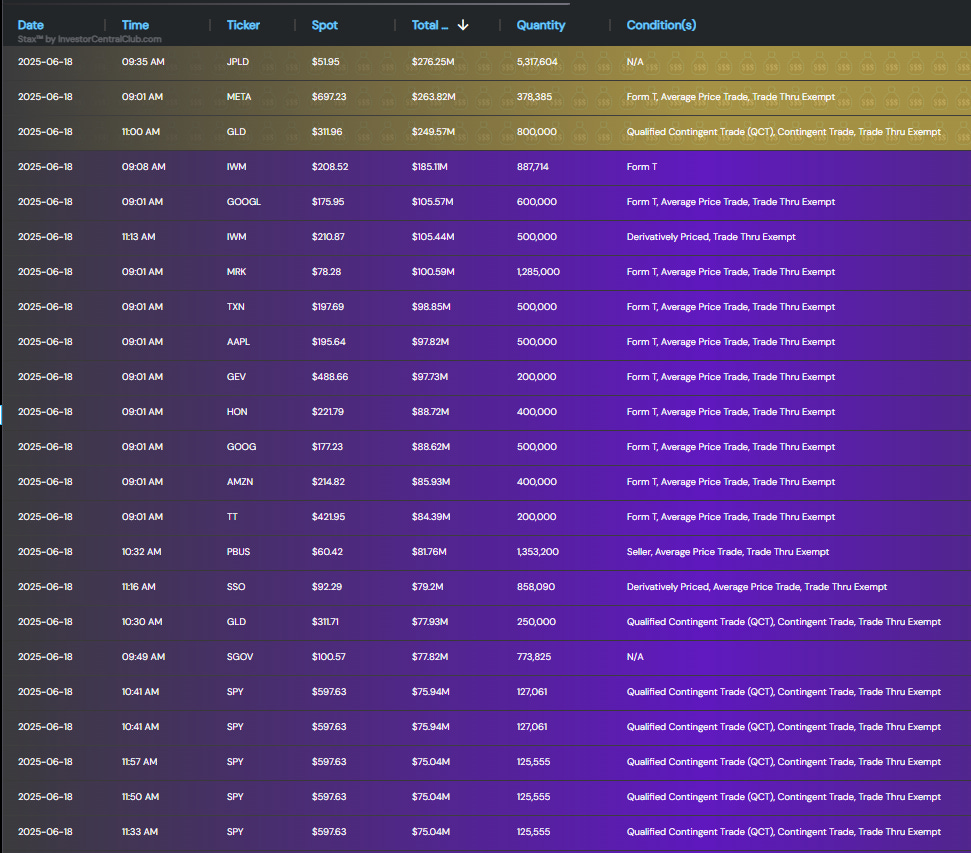The width and height of the screenshot is (971, 853).
Task: Click the $210.87 spot price
Action: [x=328, y=237]
